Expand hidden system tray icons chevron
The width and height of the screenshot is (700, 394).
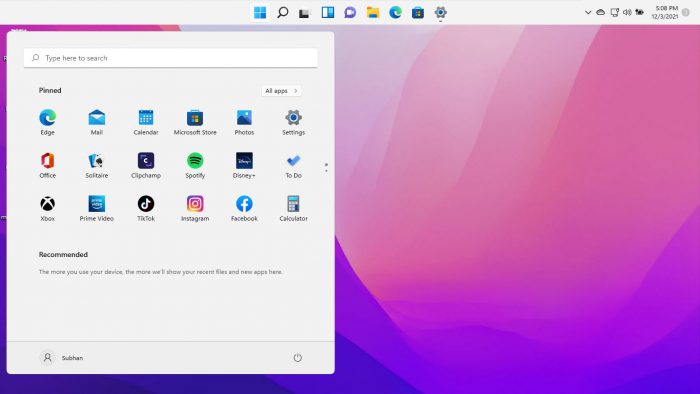pyautogui.click(x=588, y=12)
